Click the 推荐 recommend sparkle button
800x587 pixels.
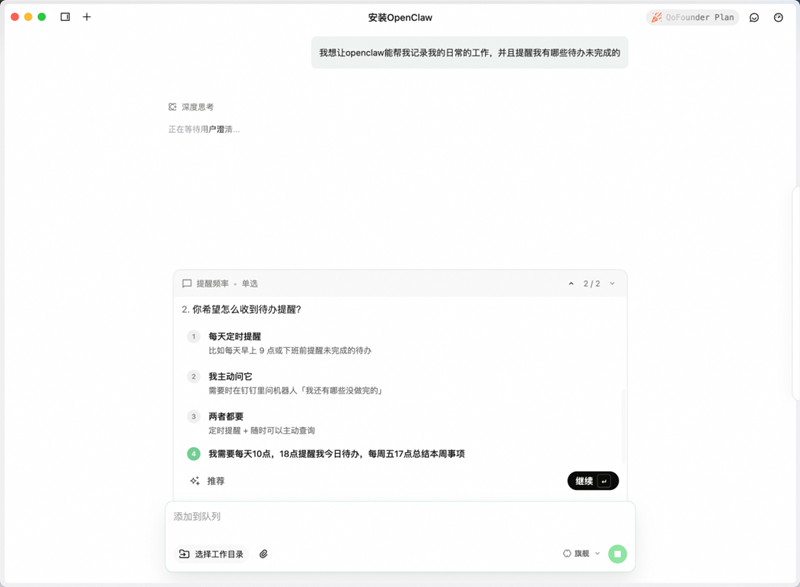(207, 481)
